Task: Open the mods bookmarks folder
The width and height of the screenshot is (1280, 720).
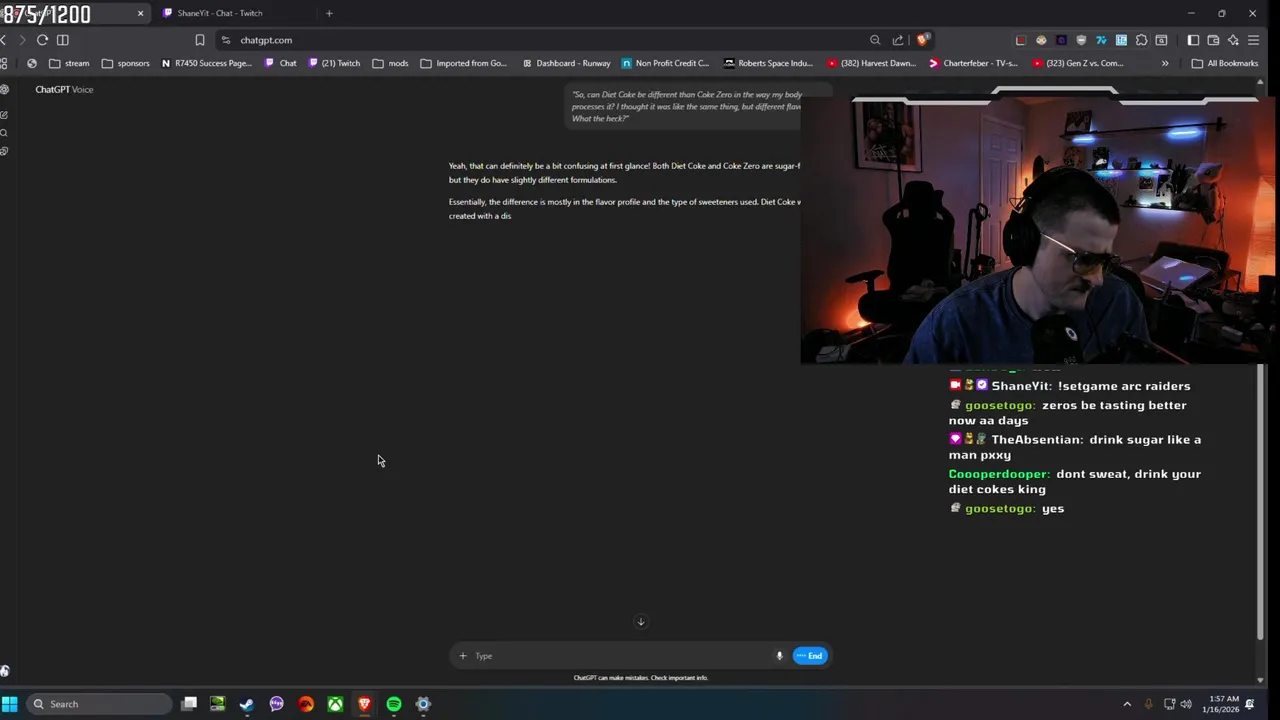Action: (390, 63)
